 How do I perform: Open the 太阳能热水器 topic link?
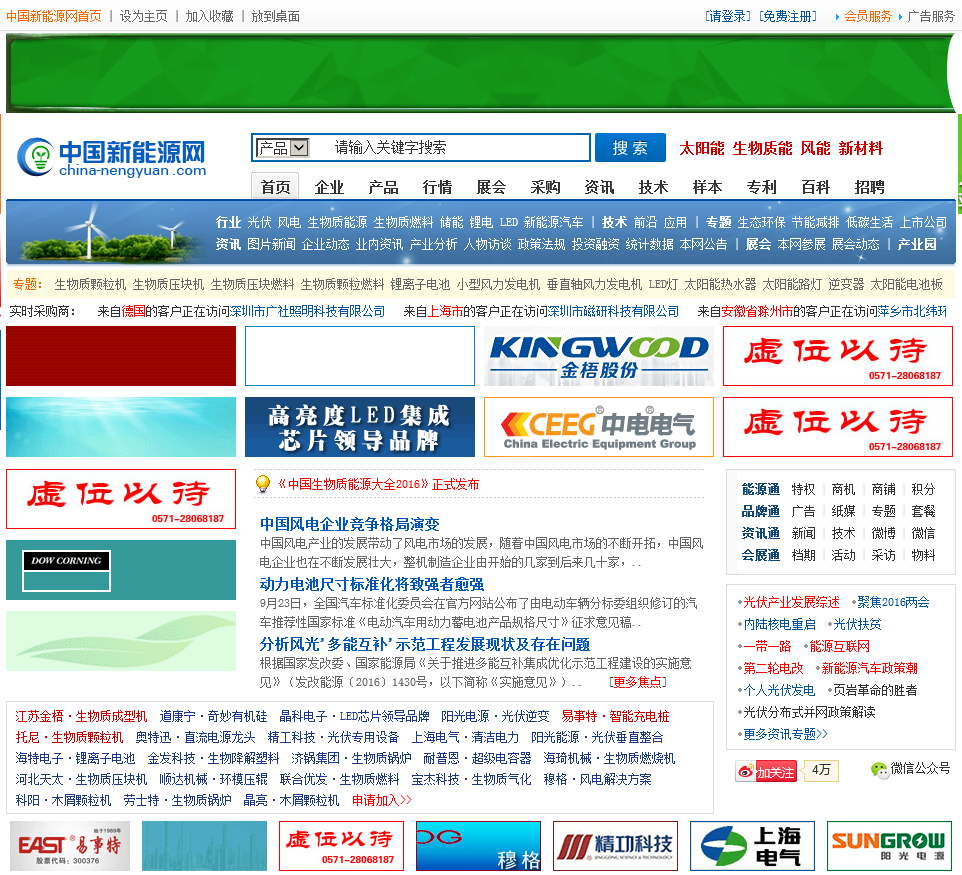(720, 284)
